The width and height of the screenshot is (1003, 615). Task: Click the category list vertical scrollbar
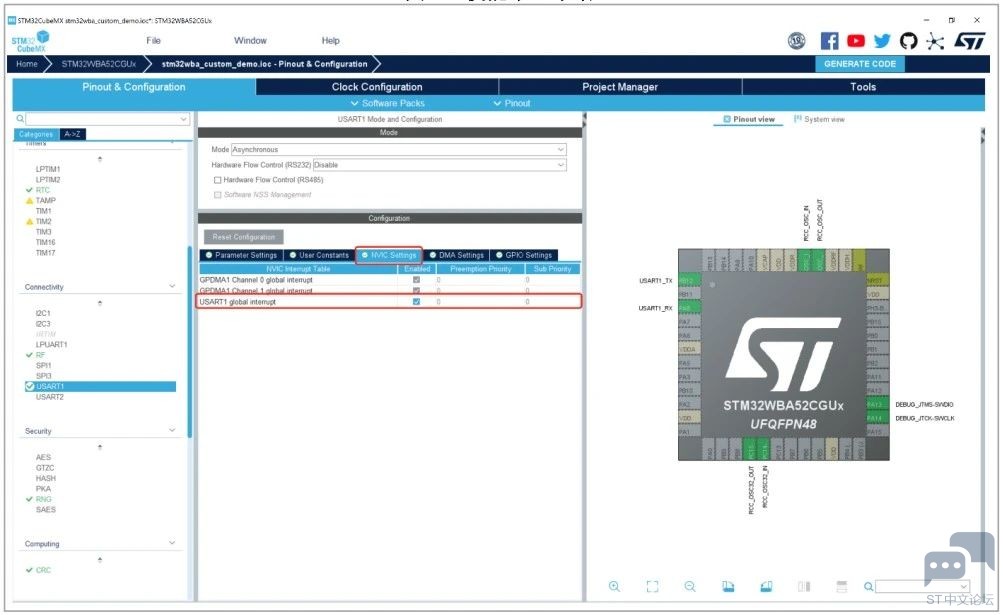point(189,342)
